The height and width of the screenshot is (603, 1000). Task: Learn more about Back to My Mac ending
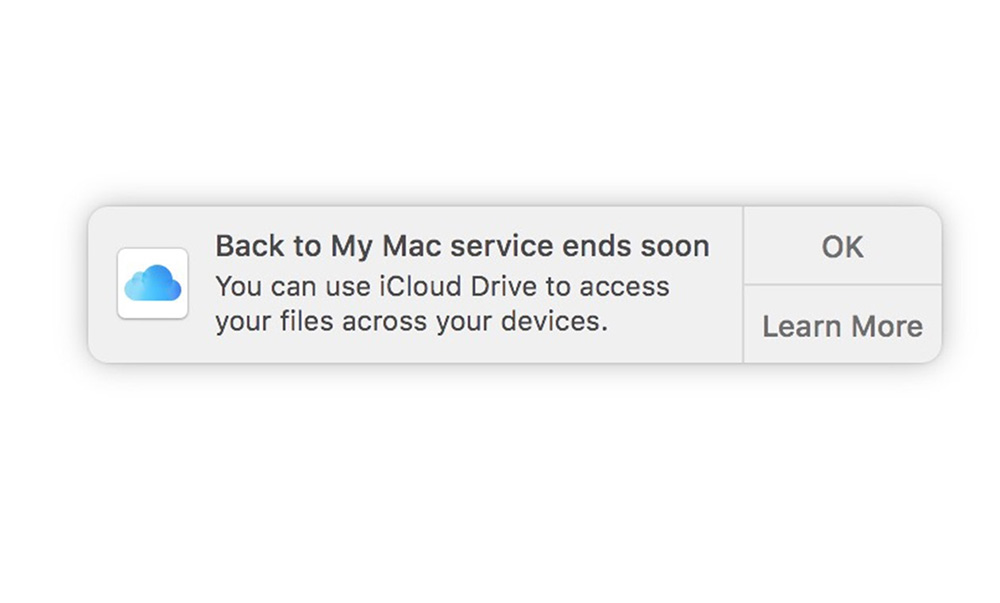tap(842, 325)
